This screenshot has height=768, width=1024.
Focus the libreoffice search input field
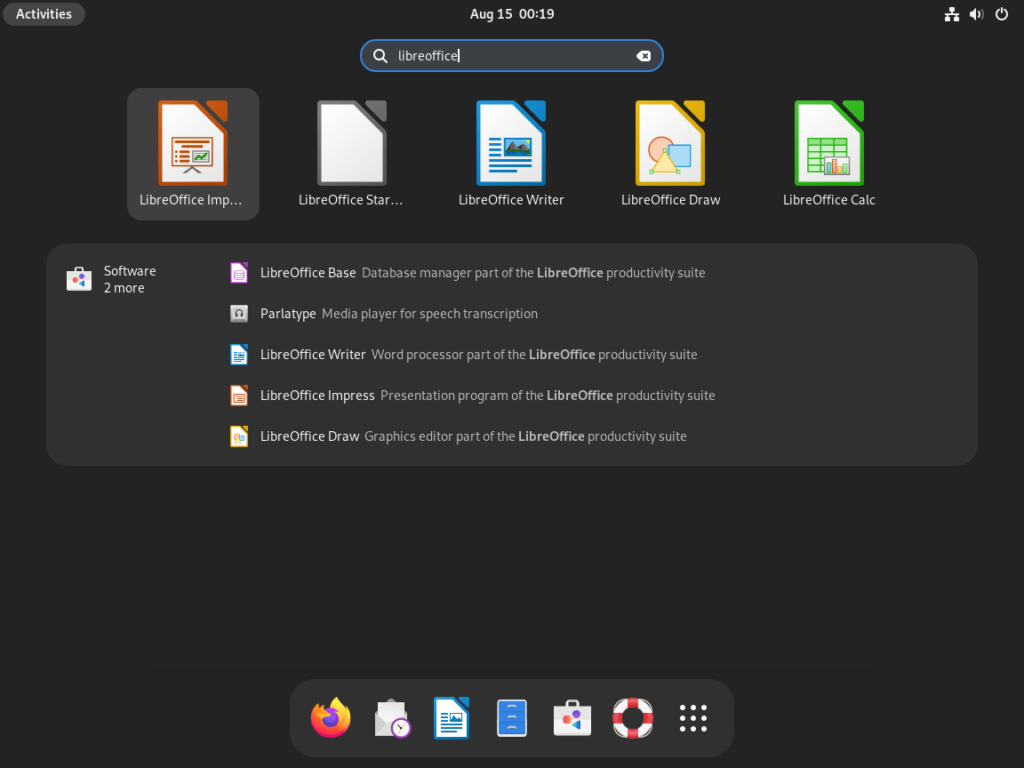[512, 56]
